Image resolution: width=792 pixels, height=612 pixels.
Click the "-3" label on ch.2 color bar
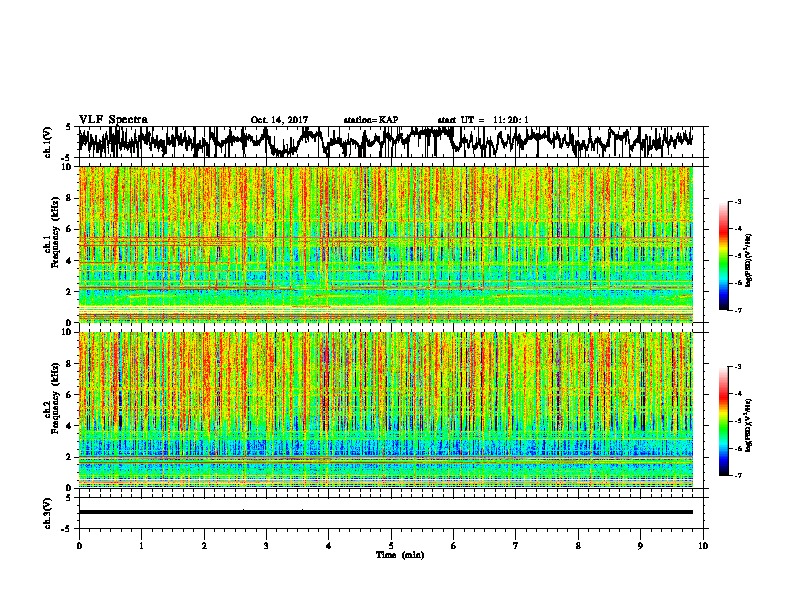pyautogui.click(x=738, y=367)
